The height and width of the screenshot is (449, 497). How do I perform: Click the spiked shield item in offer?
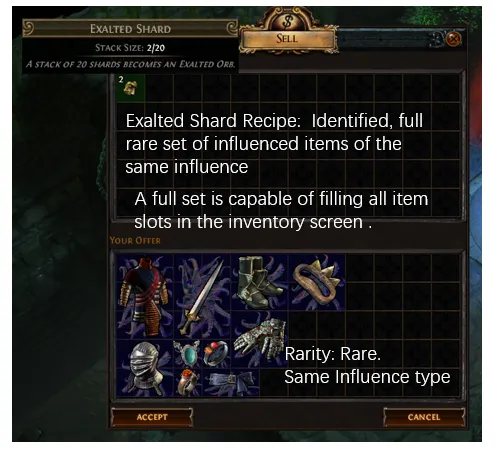[316, 283]
